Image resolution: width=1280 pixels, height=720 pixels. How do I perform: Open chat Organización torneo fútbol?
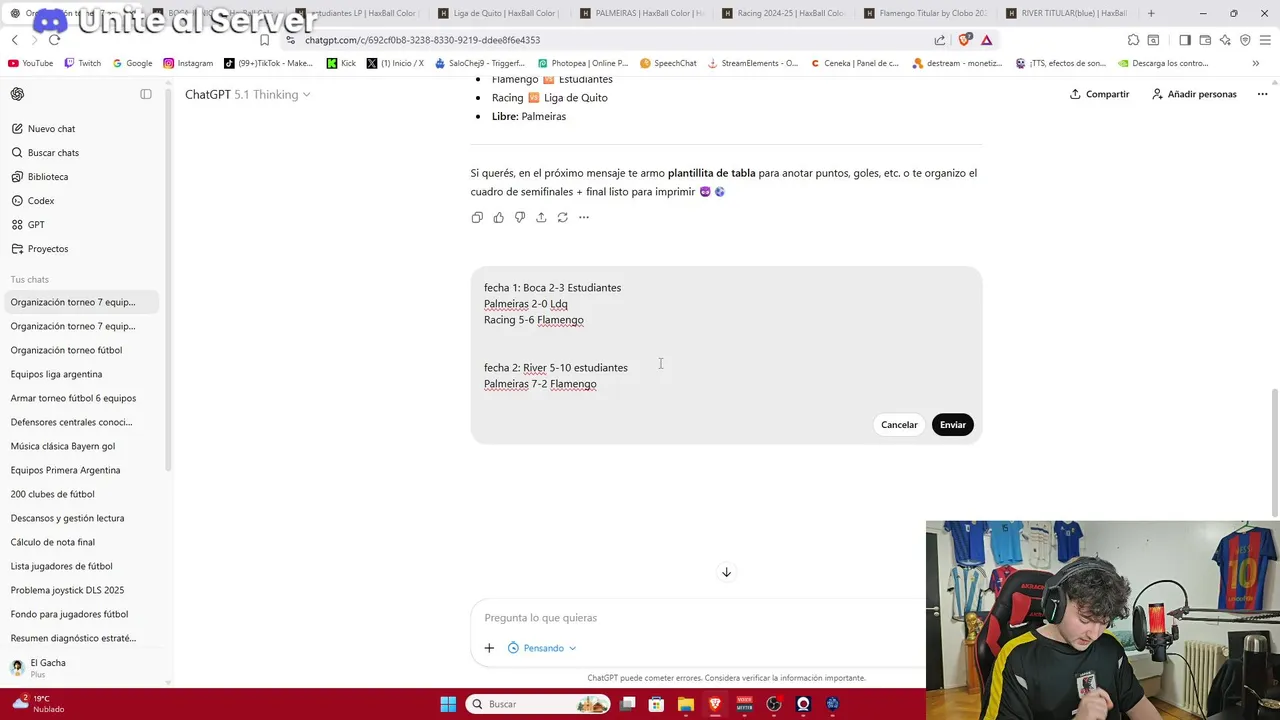(84, 350)
